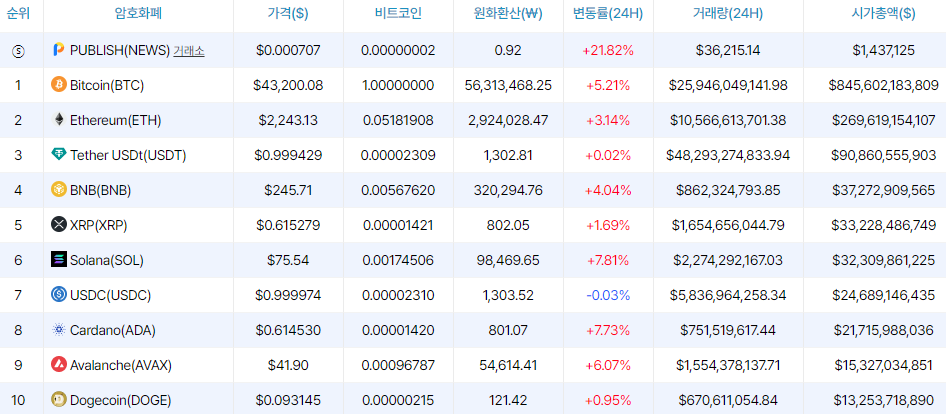The width and height of the screenshot is (946, 414).
Task: Click Solana volume $2,274,292,167.03
Action: 728,261
